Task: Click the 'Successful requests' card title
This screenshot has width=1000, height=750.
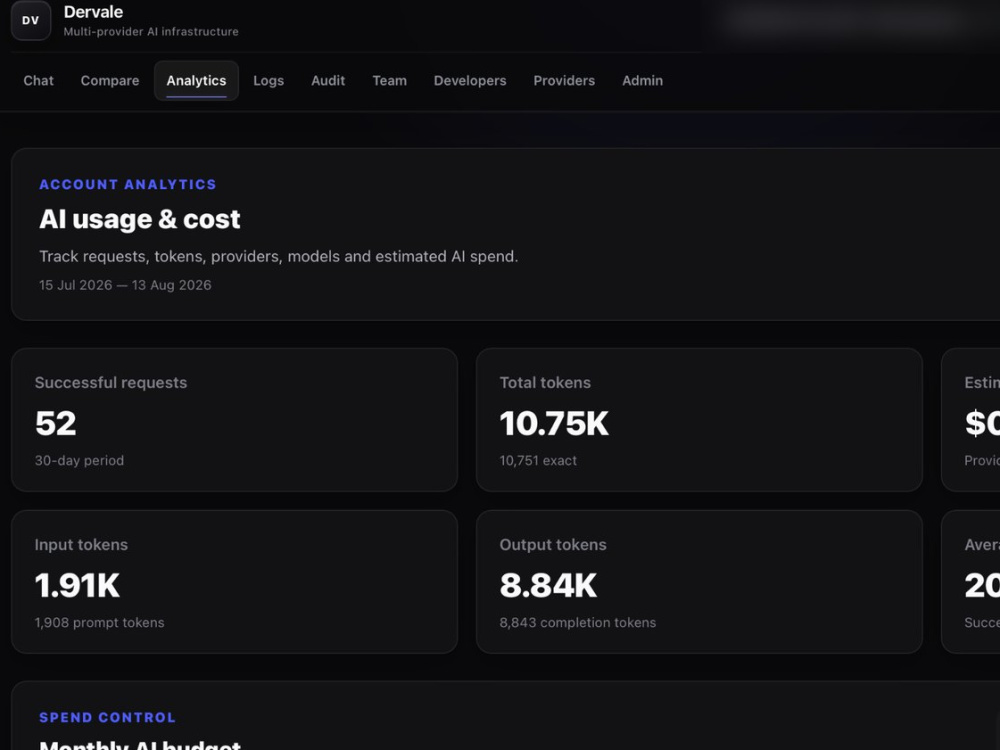Action: coord(111,383)
